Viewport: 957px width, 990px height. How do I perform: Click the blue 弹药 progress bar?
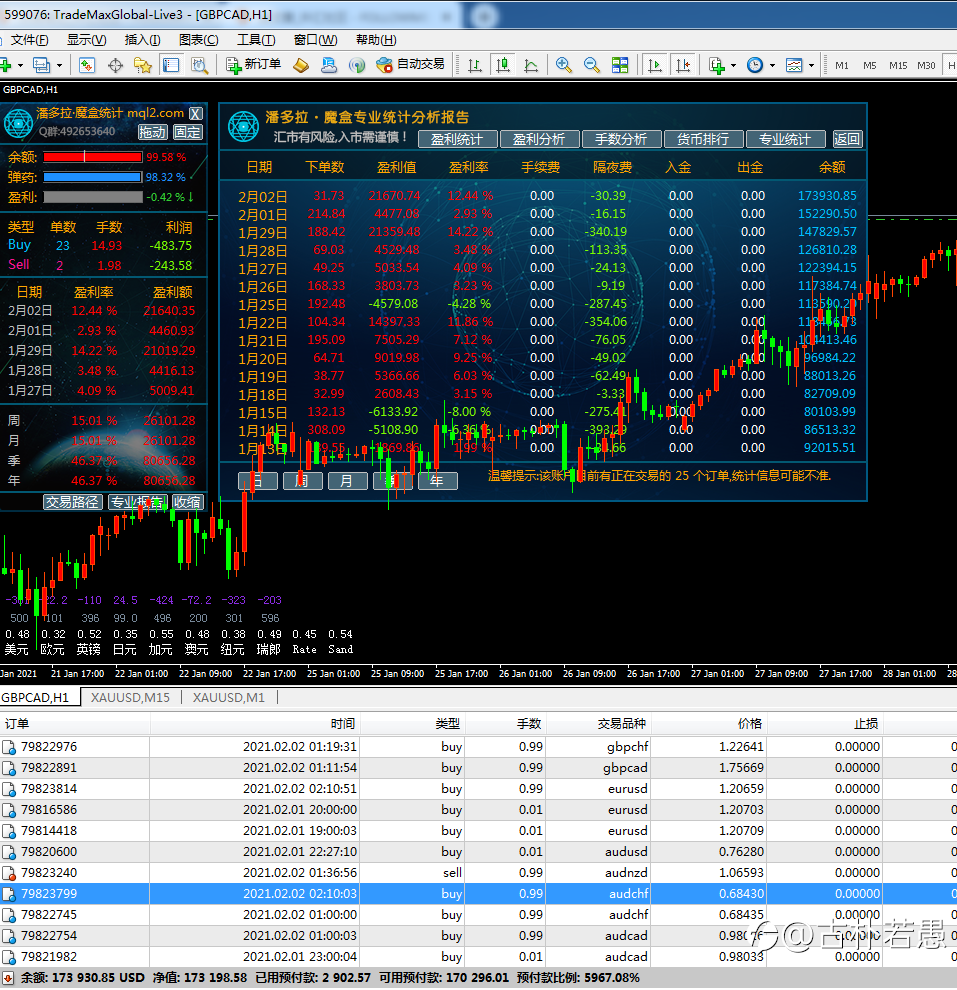pos(93,177)
